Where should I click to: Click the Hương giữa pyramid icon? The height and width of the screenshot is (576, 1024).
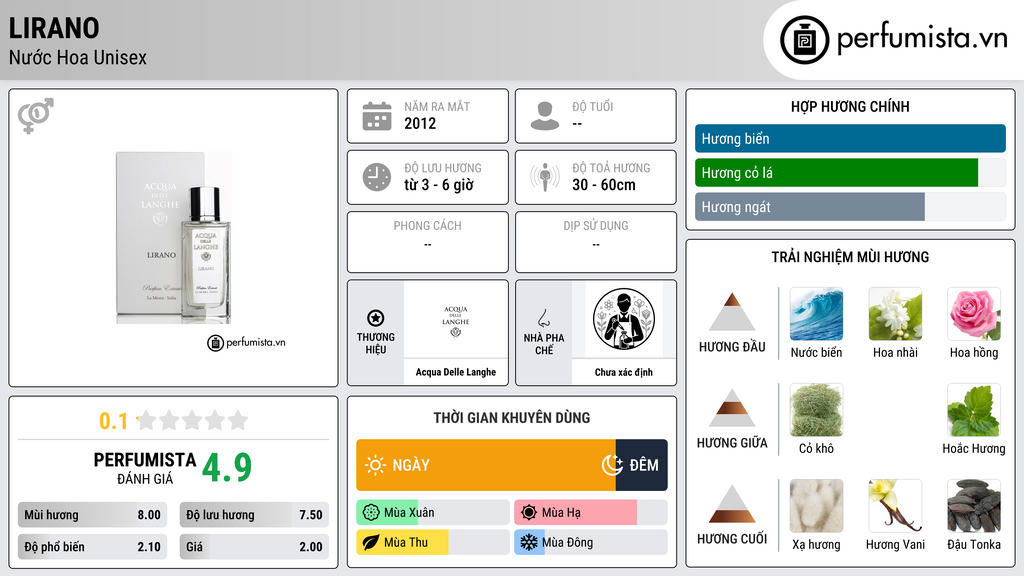tap(732, 408)
